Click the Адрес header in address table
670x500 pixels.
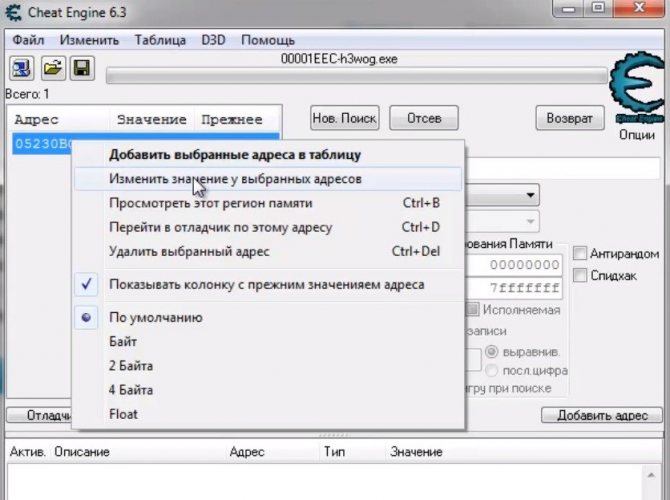pos(247,452)
